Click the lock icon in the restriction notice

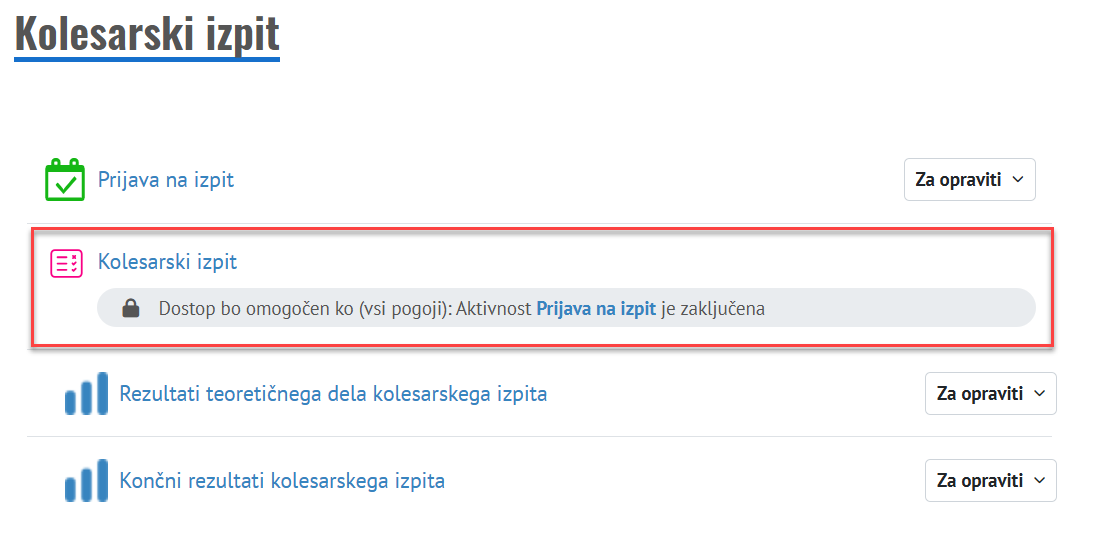click(130, 309)
